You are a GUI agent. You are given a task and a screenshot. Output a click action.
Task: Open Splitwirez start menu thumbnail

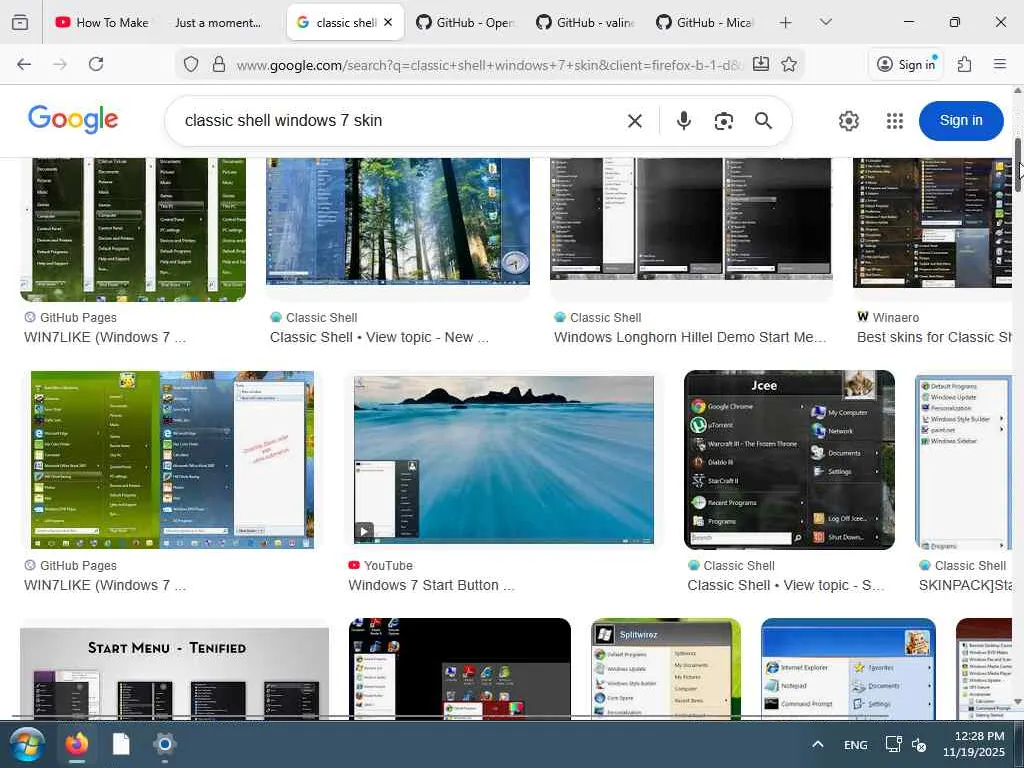pos(666,669)
